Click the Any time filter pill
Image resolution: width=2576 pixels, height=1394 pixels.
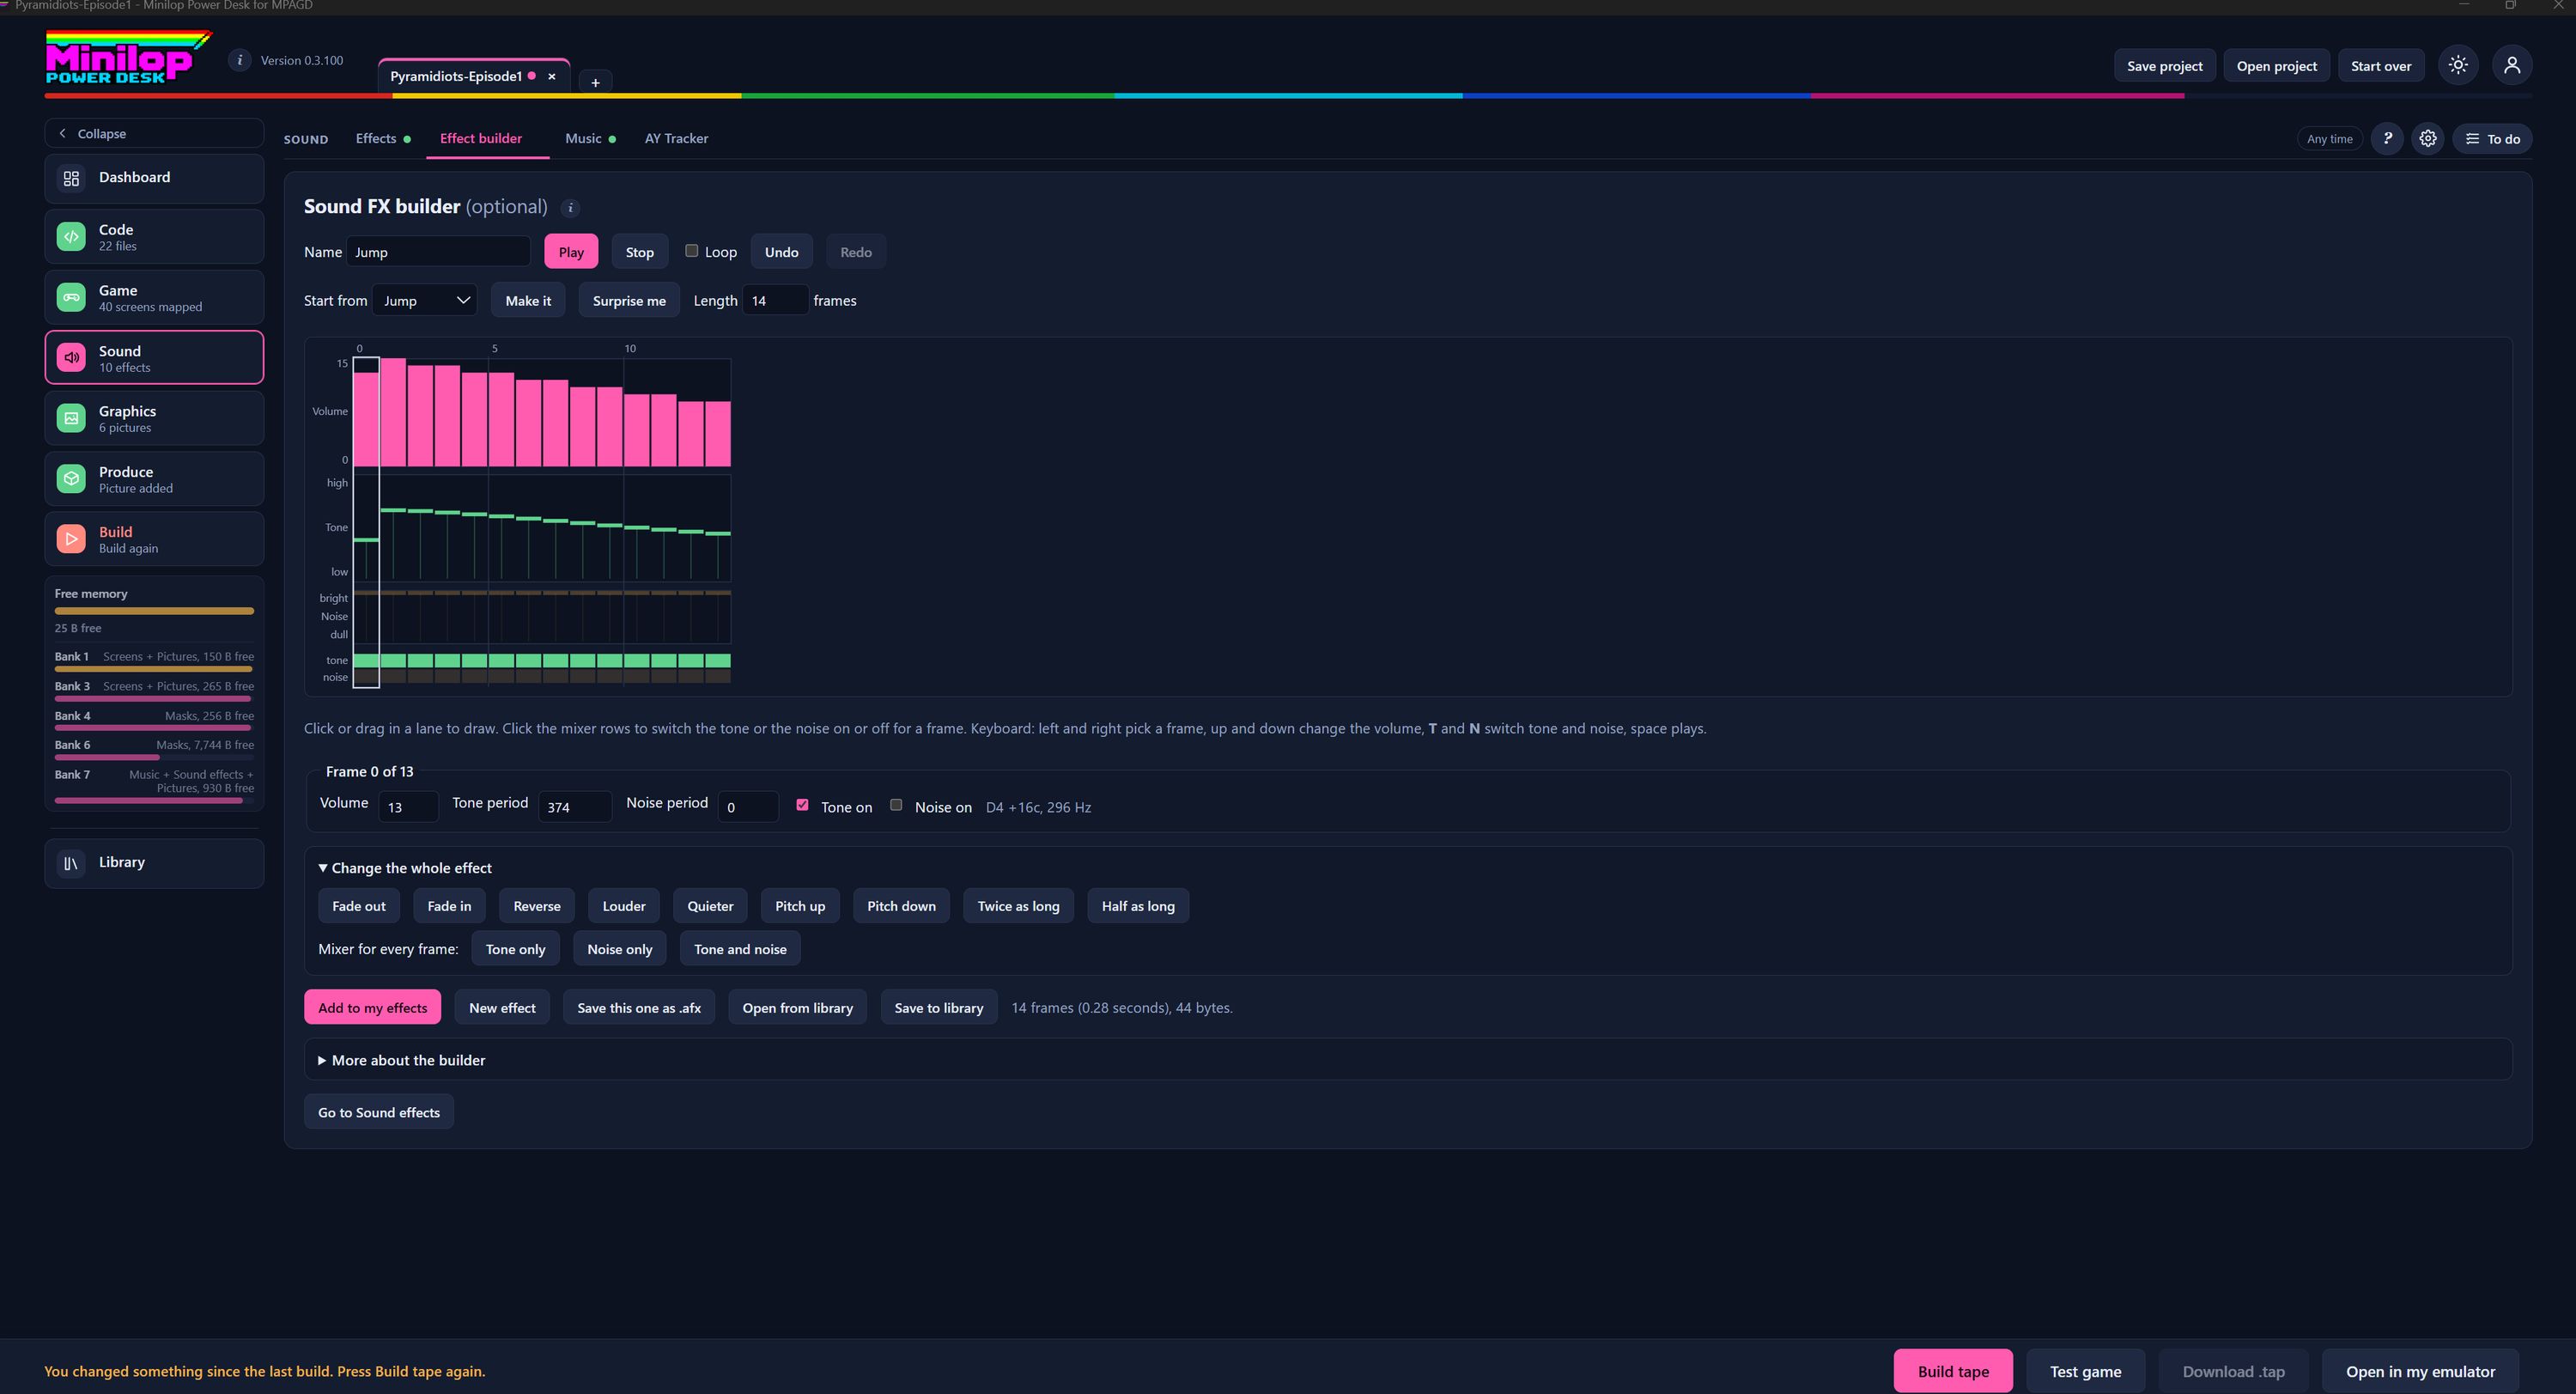[2329, 139]
